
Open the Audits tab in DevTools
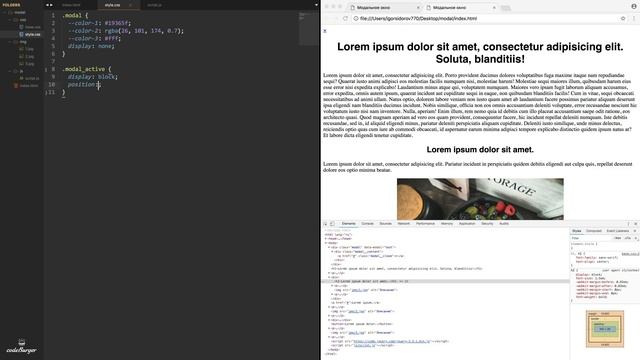(x=504, y=224)
